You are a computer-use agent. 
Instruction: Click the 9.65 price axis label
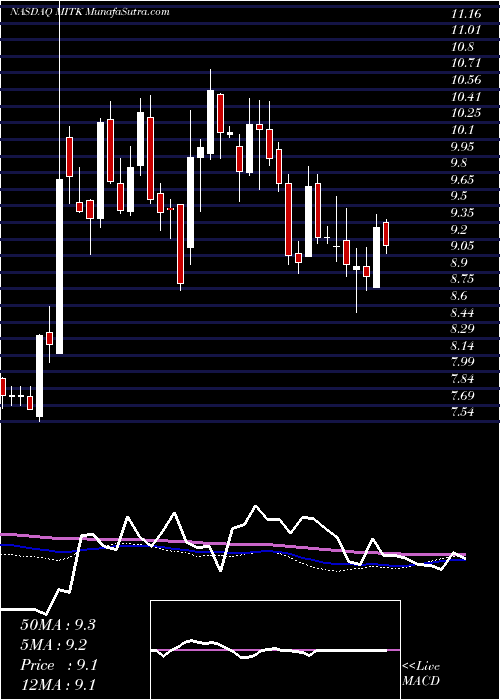tap(464, 180)
